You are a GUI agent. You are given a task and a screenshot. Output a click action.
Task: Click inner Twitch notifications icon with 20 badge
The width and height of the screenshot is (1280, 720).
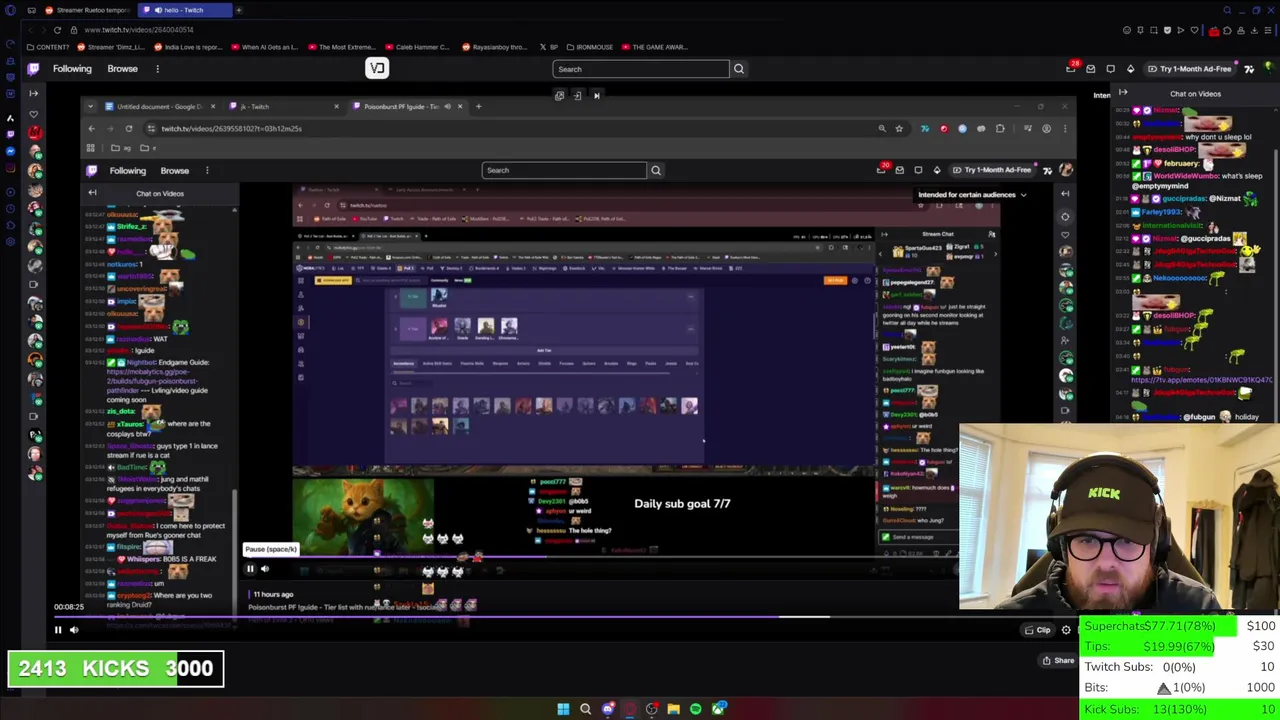[x=881, y=170]
